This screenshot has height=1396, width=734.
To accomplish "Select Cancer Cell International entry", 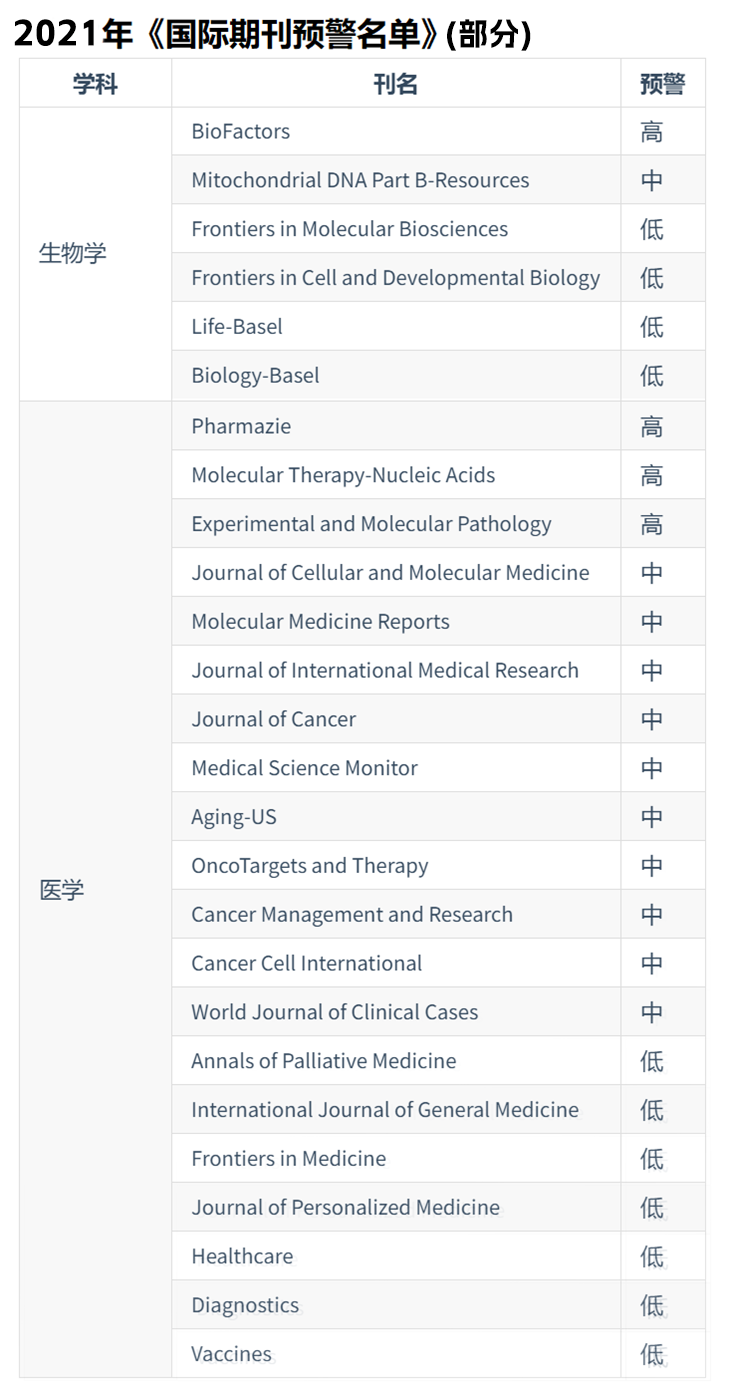I will coord(306,963).
